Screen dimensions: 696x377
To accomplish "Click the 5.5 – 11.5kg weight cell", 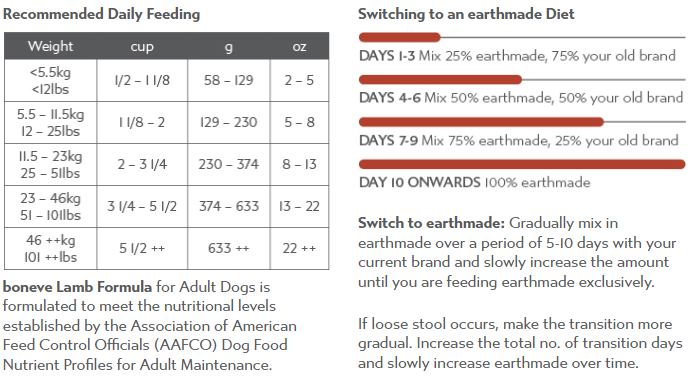I will 51,123.
